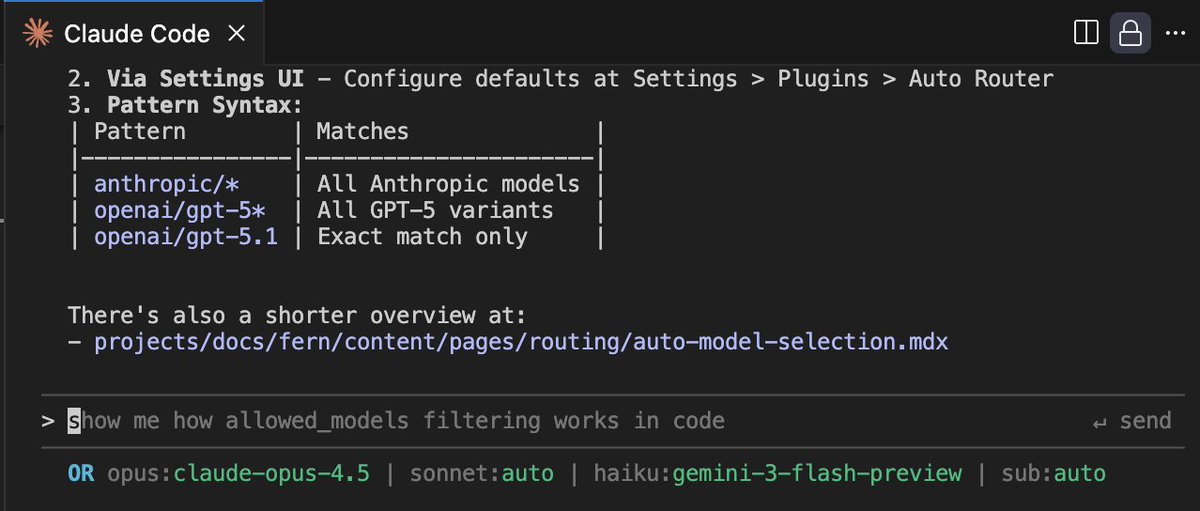Click the anthropic/* pattern entry
The width and height of the screenshot is (1200, 511).
[x=168, y=184]
